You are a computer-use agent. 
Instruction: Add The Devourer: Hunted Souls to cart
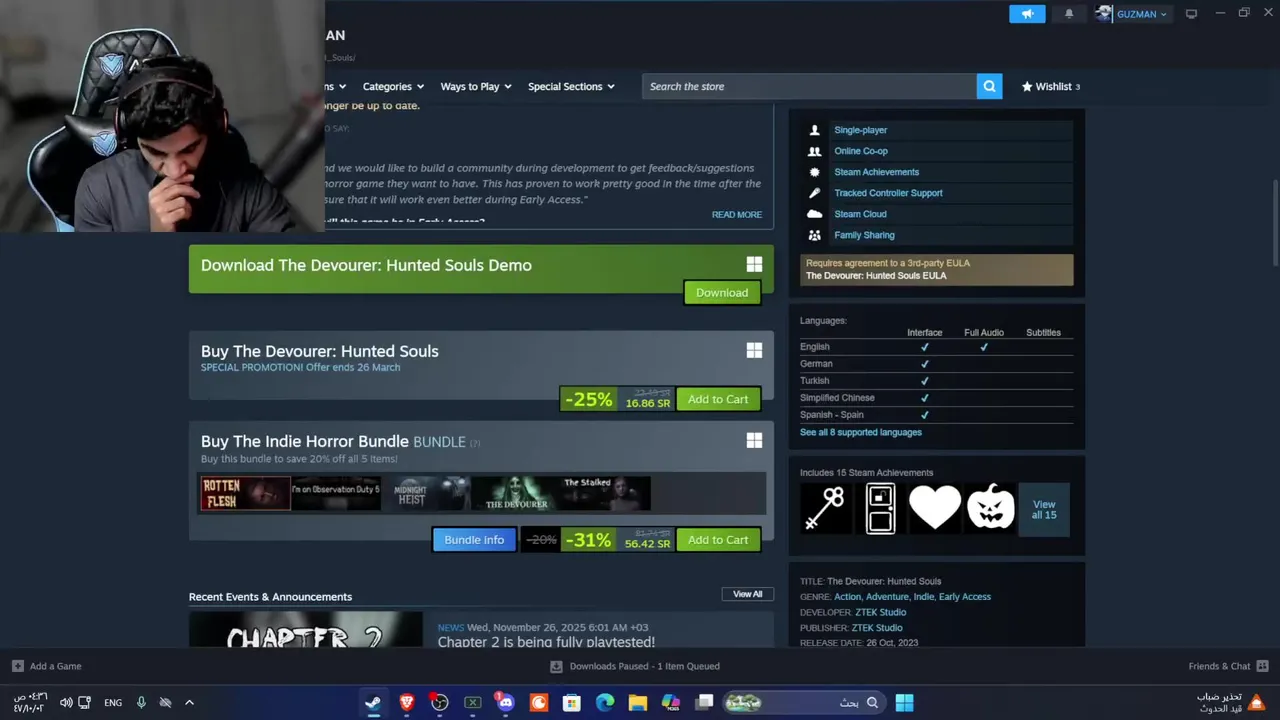coord(718,399)
